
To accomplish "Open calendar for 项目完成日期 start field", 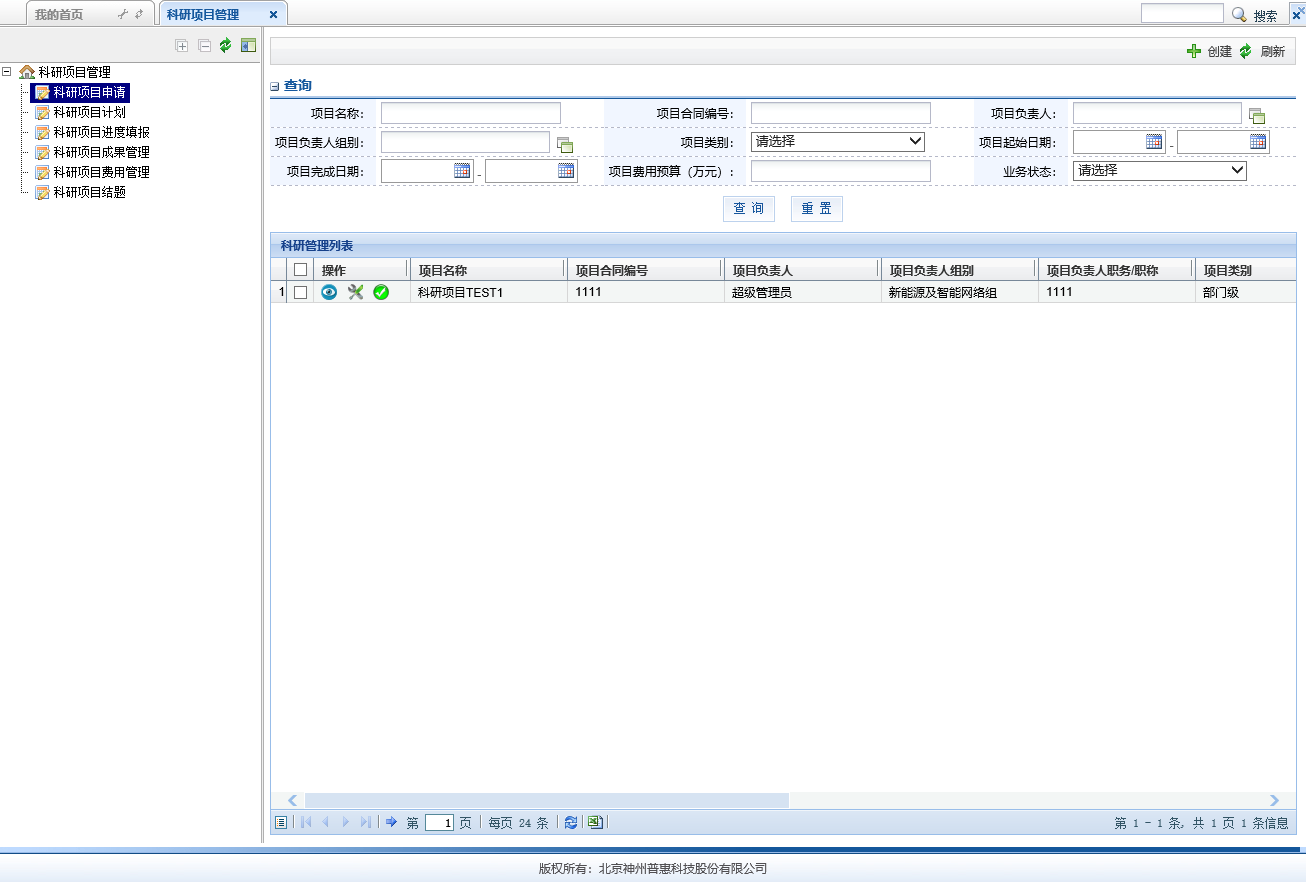I will click(462, 170).
